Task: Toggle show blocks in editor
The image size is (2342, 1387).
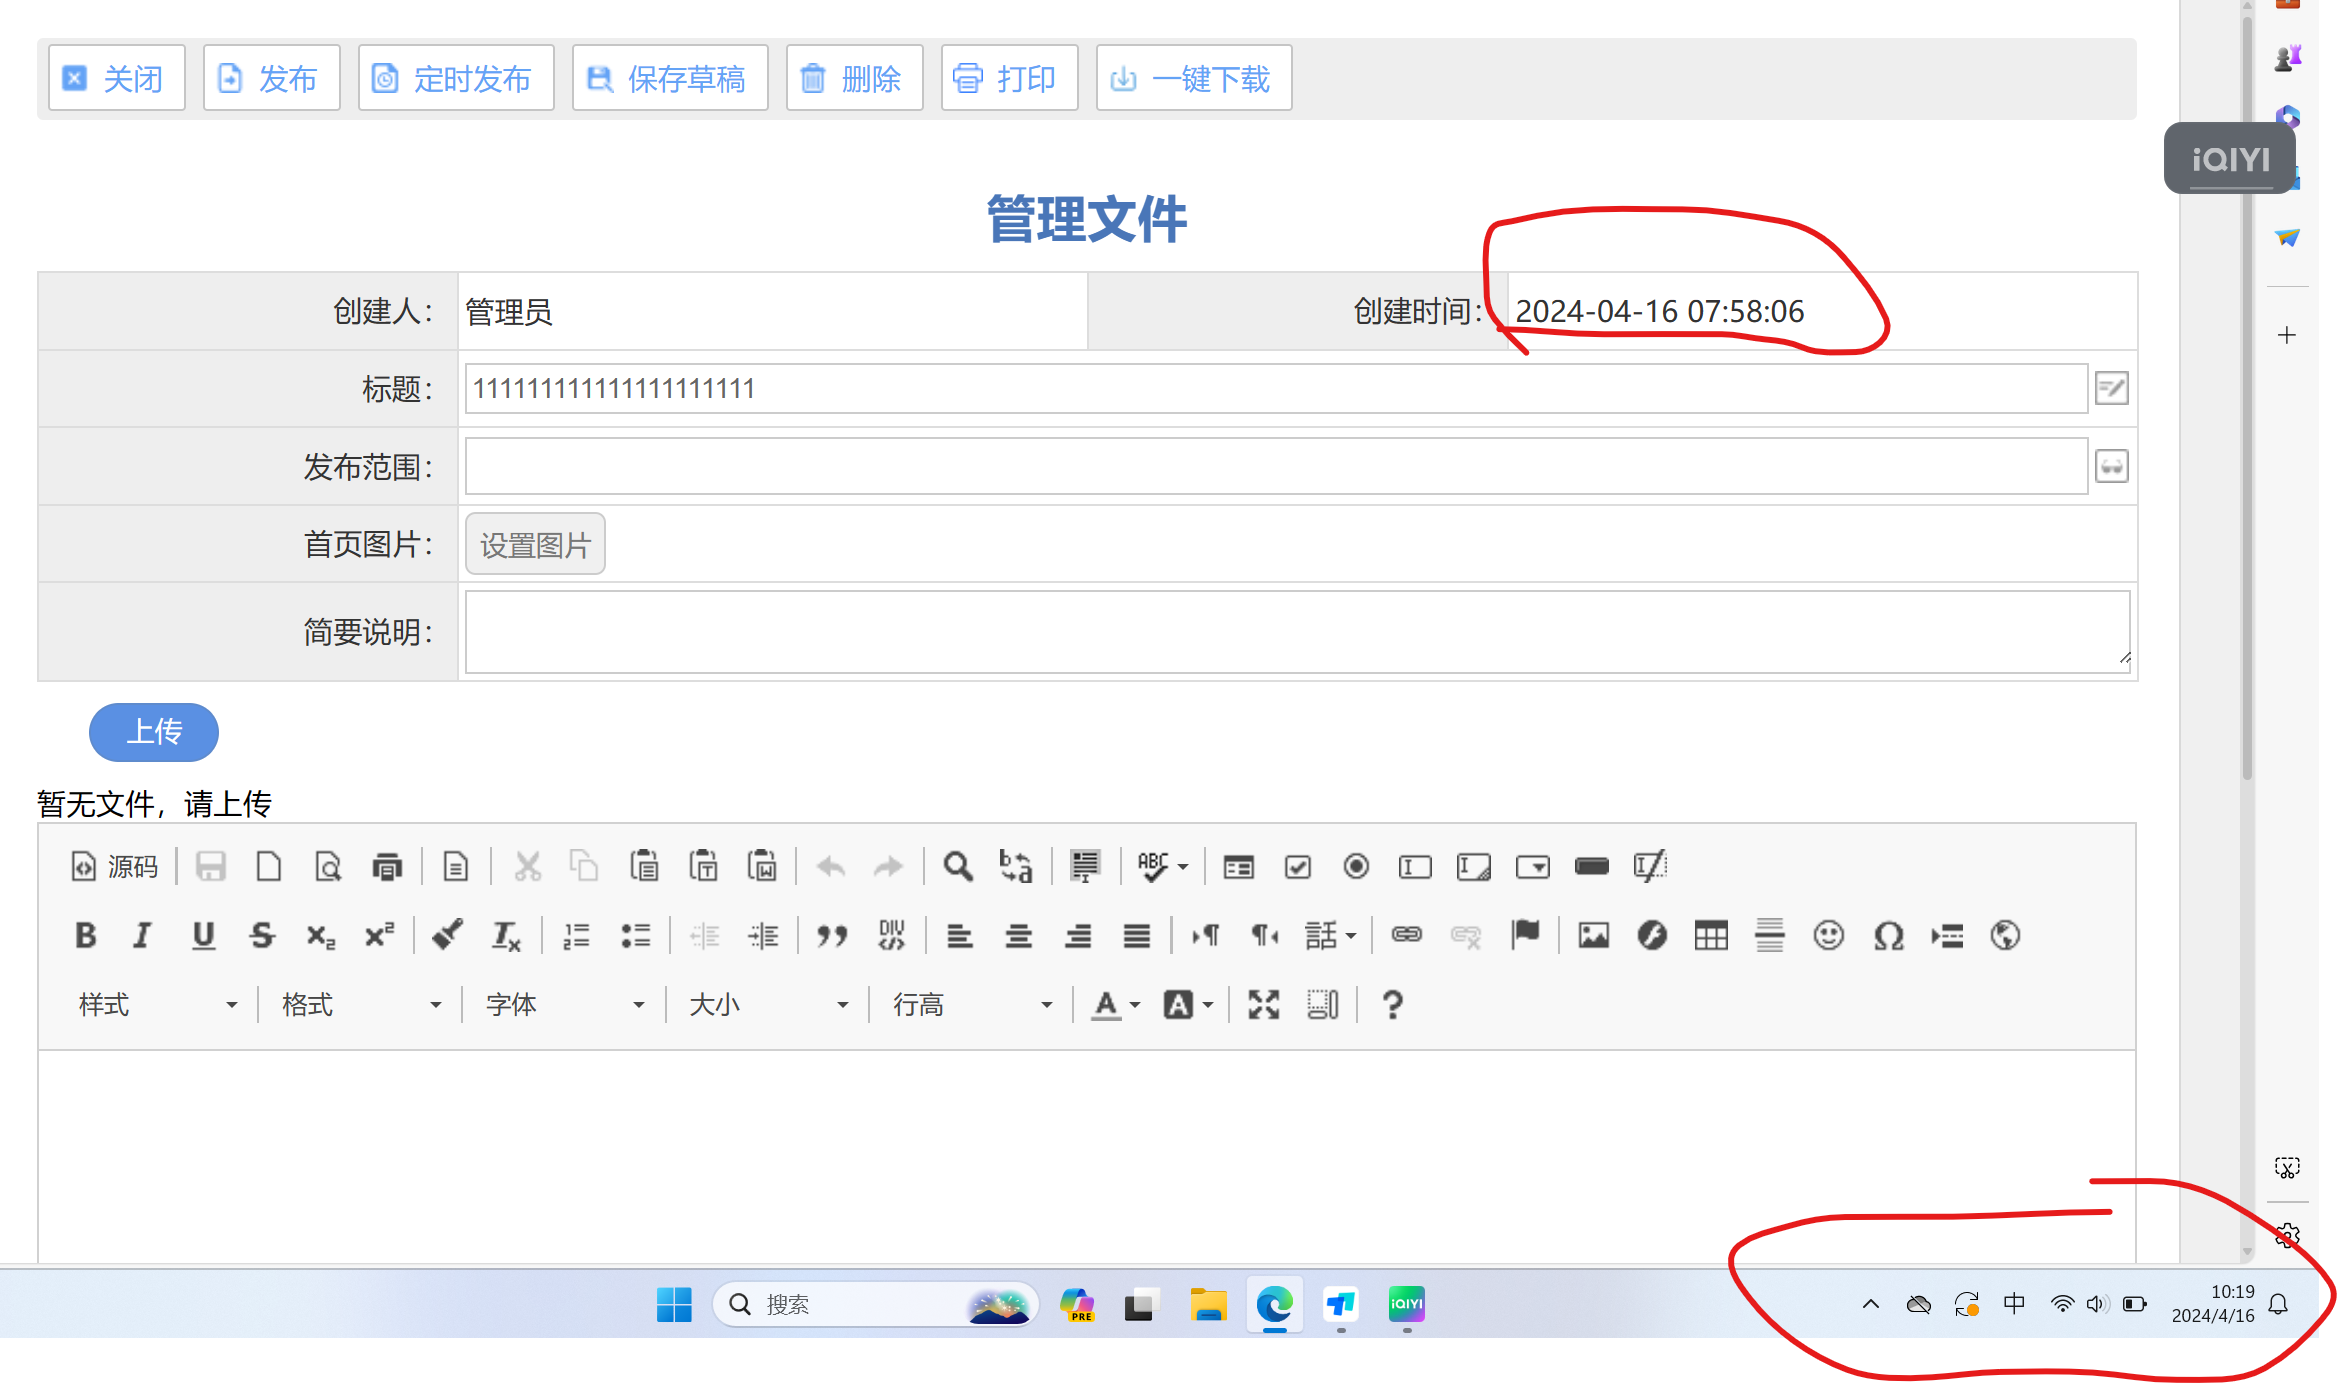Action: tap(1323, 1004)
